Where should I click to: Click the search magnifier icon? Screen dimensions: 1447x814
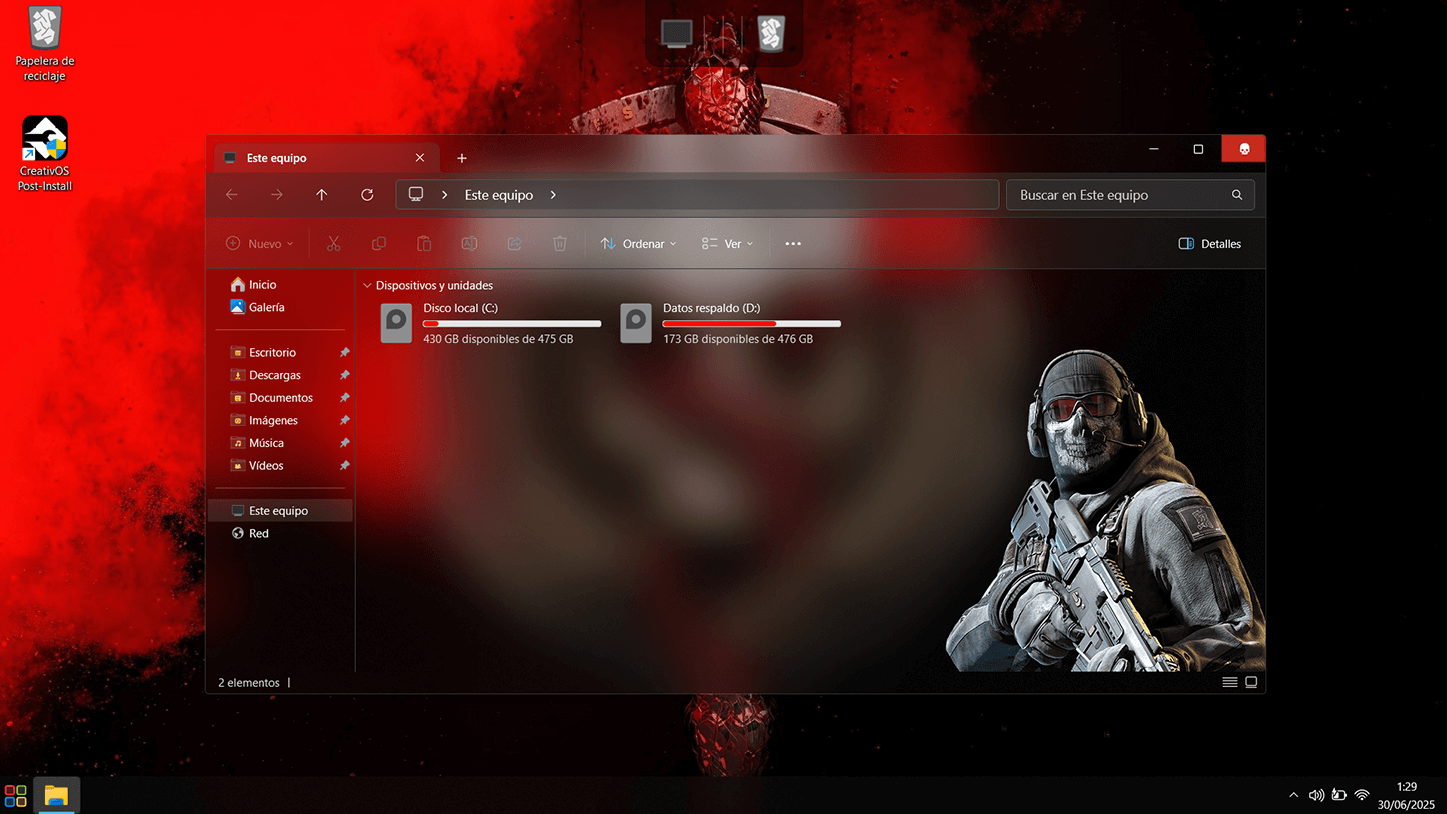tap(1237, 195)
